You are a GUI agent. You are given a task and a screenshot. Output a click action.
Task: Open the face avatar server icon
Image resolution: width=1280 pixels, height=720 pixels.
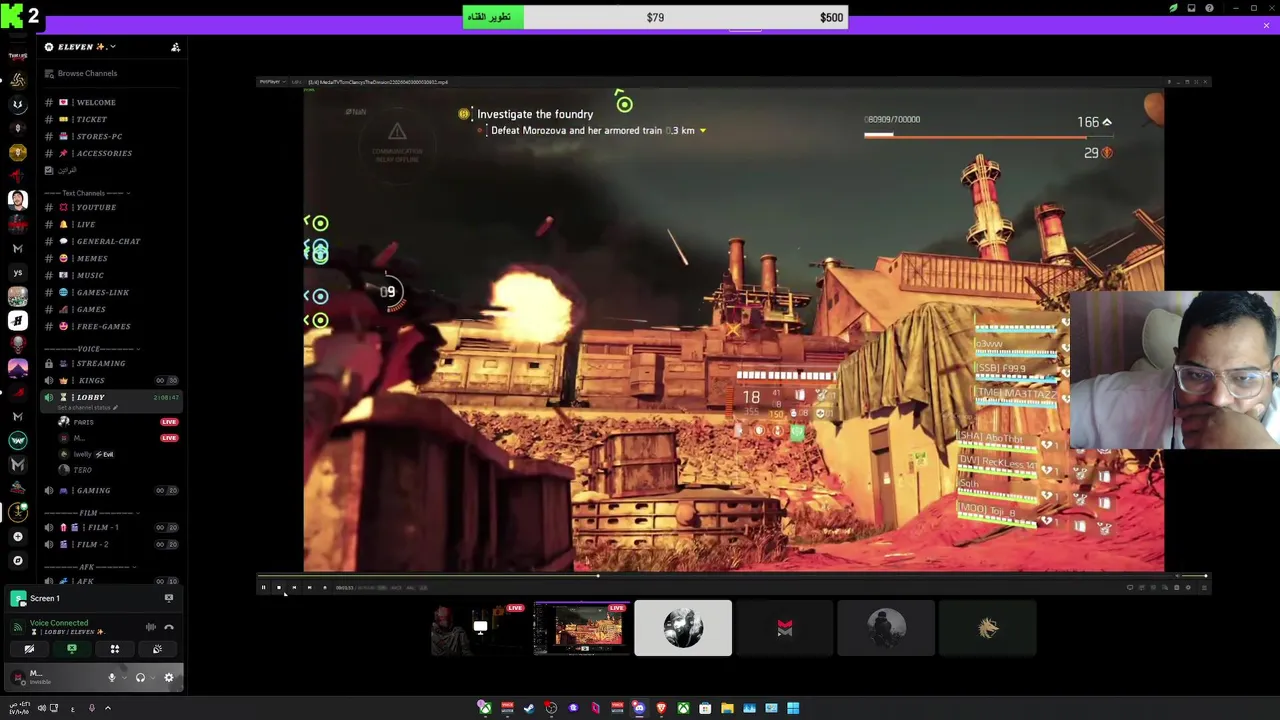click(x=18, y=200)
